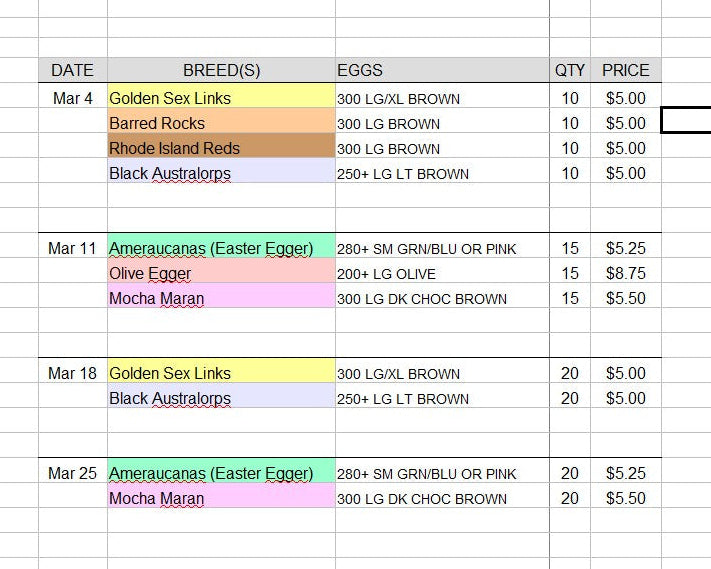
Task: Select the 200+ LG OLIVE cell
Action: coord(441,273)
